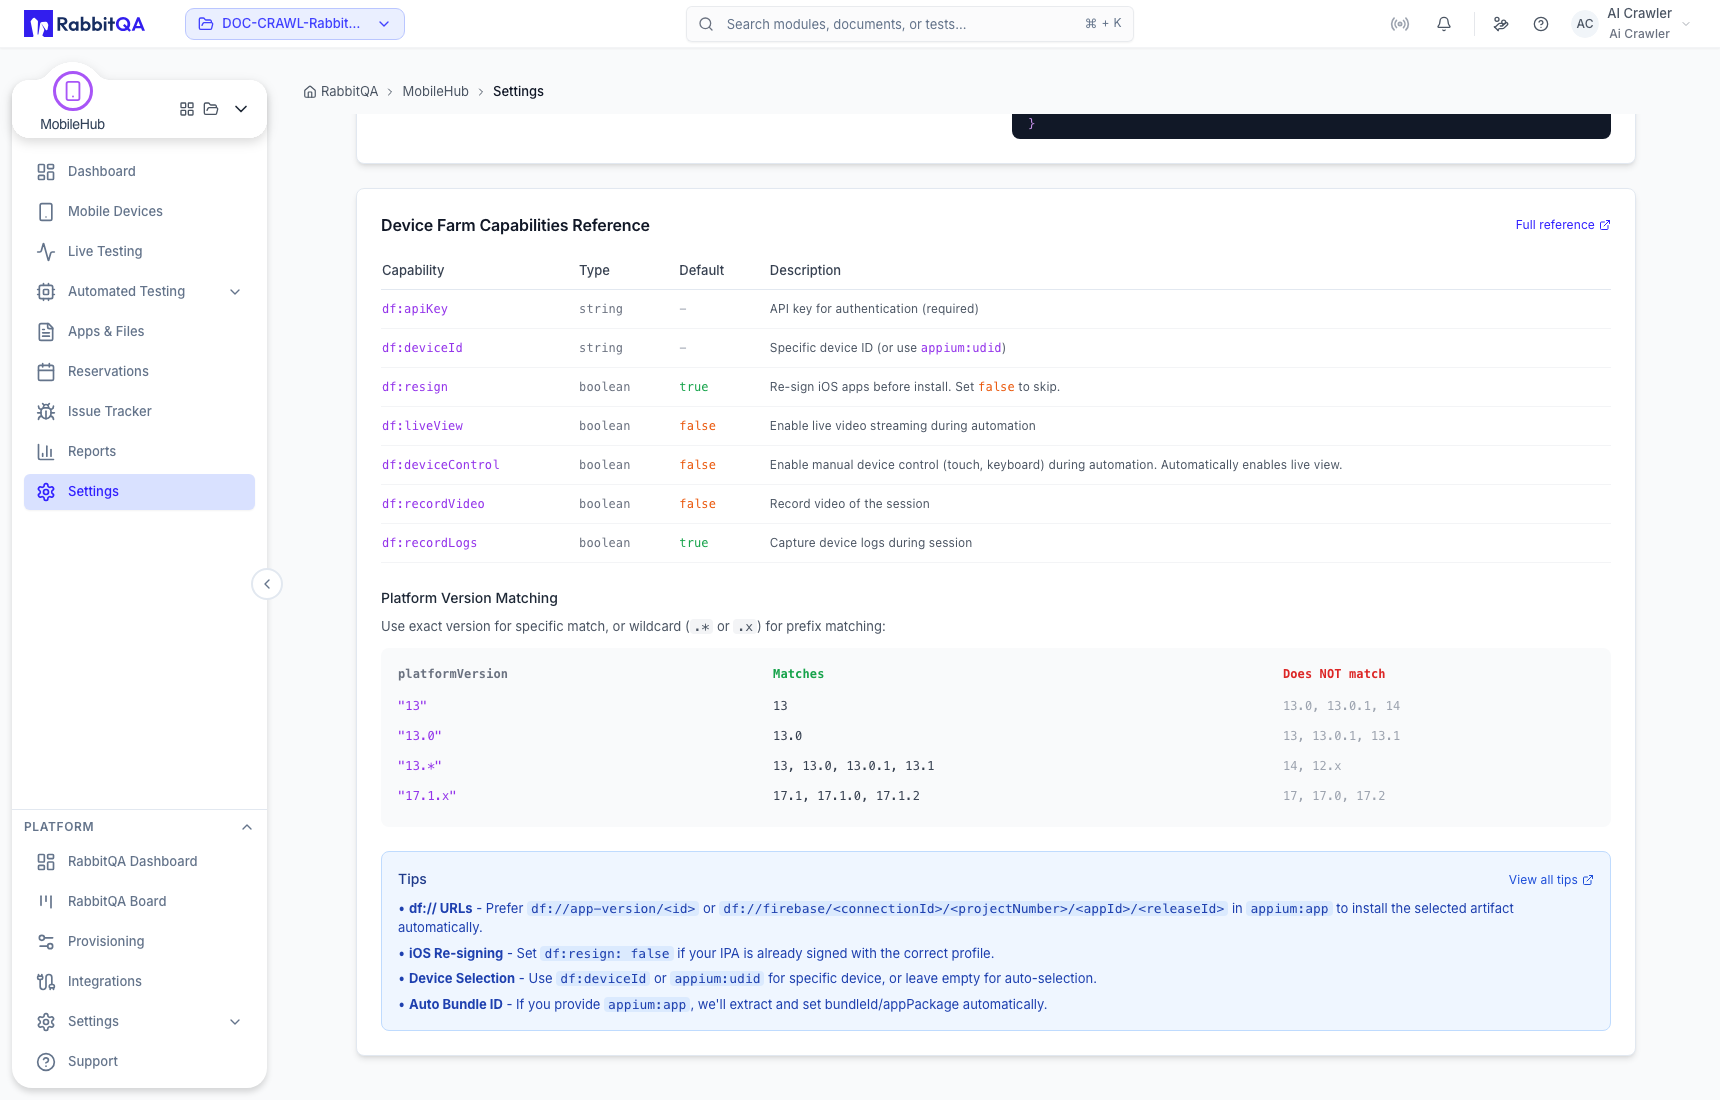Click the Provisioning sliders icon
This screenshot has width=1720, height=1100.
point(46,942)
